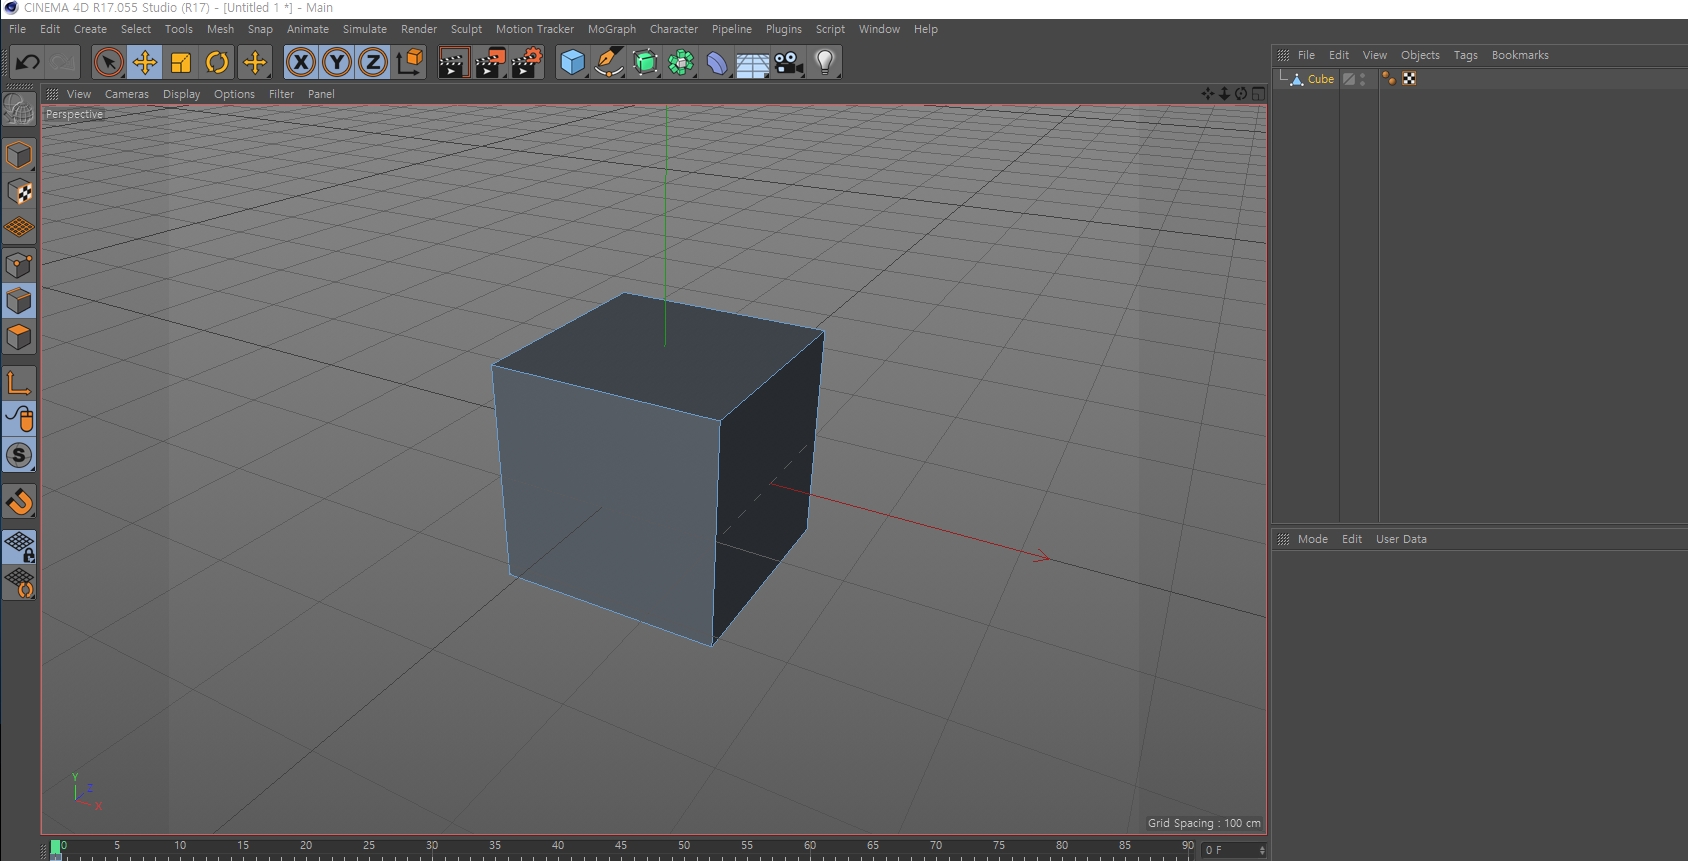This screenshot has width=1688, height=861.
Task: Open the Mesh menu
Action: point(220,29)
